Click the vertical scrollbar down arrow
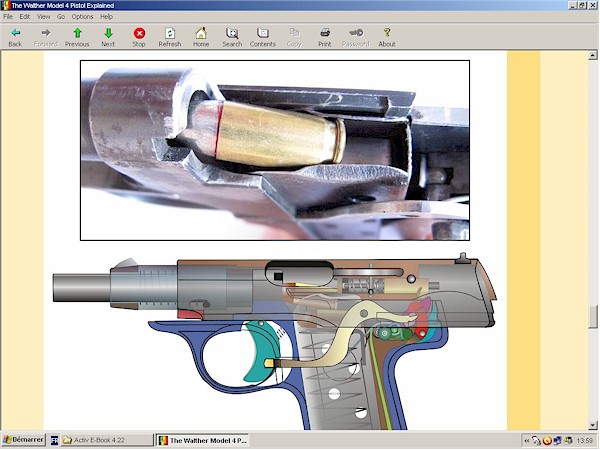The height and width of the screenshot is (450, 600). coord(593,425)
